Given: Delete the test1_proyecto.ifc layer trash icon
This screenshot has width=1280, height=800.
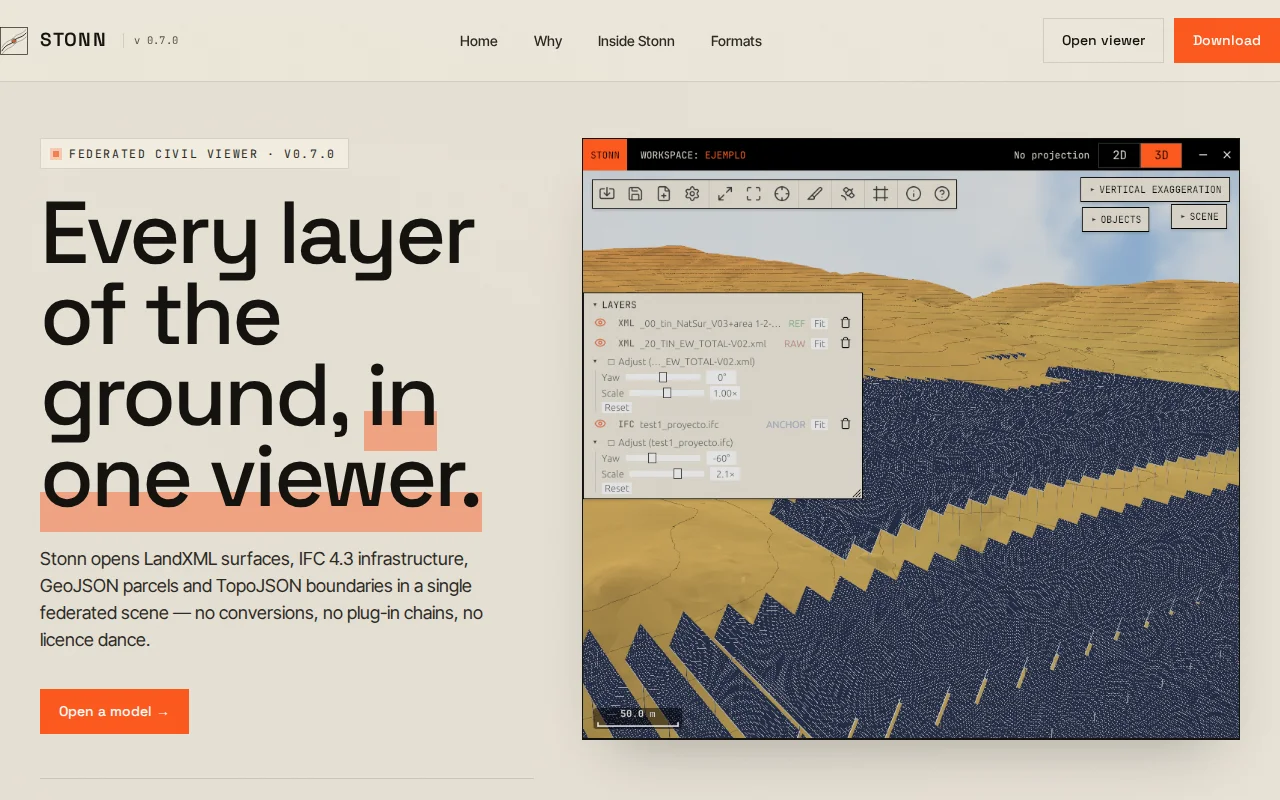Looking at the screenshot, I should tap(845, 424).
